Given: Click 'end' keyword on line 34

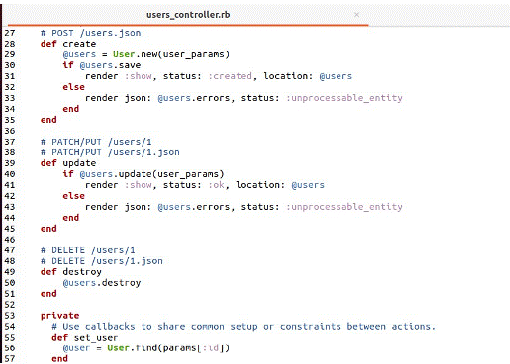Looking at the screenshot, I should (x=71, y=109).
